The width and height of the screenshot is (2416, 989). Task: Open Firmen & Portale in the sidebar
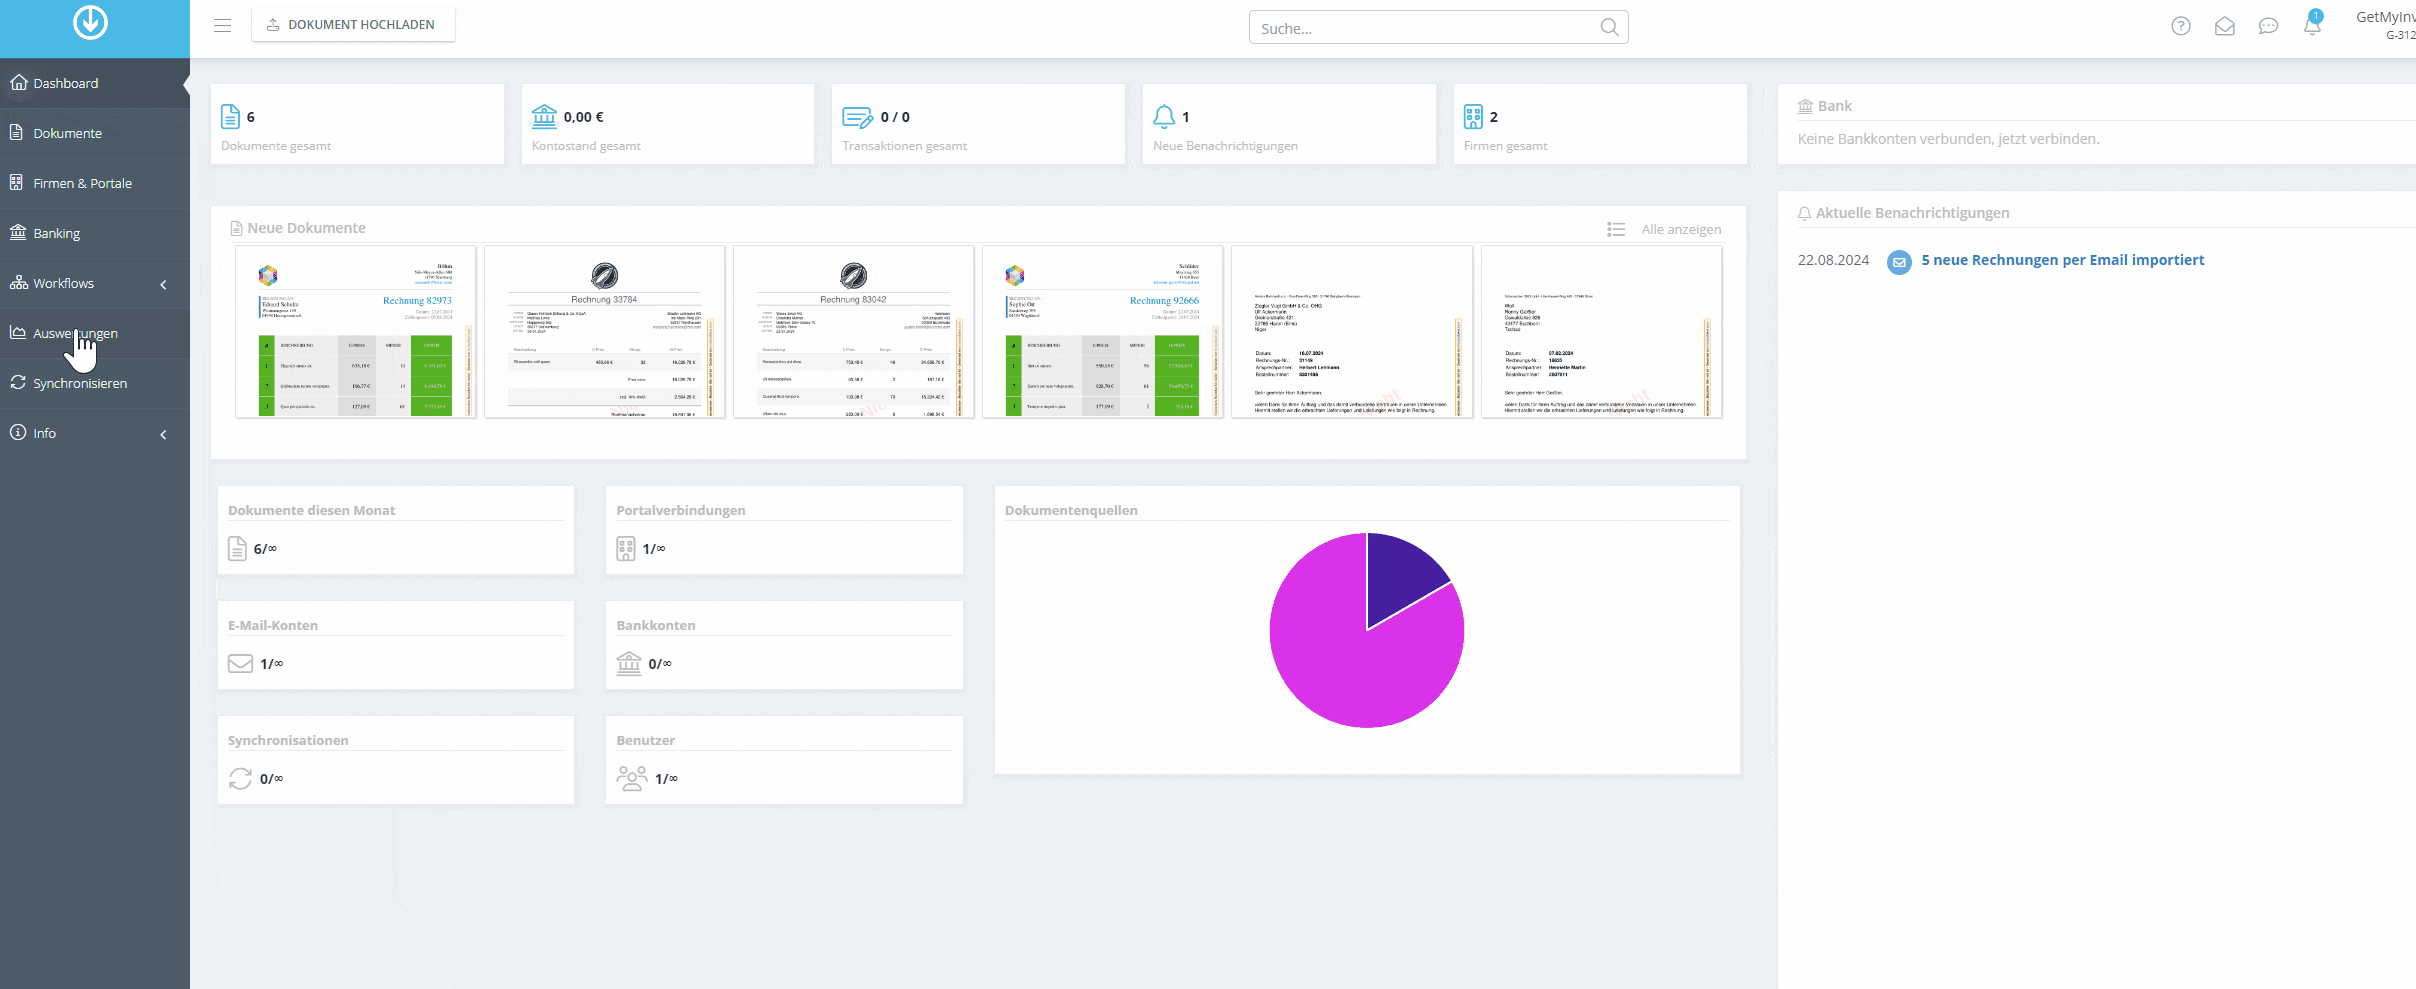[x=95, y=183]
